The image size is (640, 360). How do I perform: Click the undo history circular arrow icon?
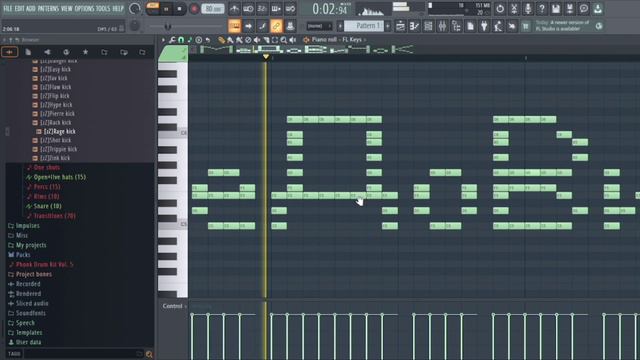click(500, 9)
